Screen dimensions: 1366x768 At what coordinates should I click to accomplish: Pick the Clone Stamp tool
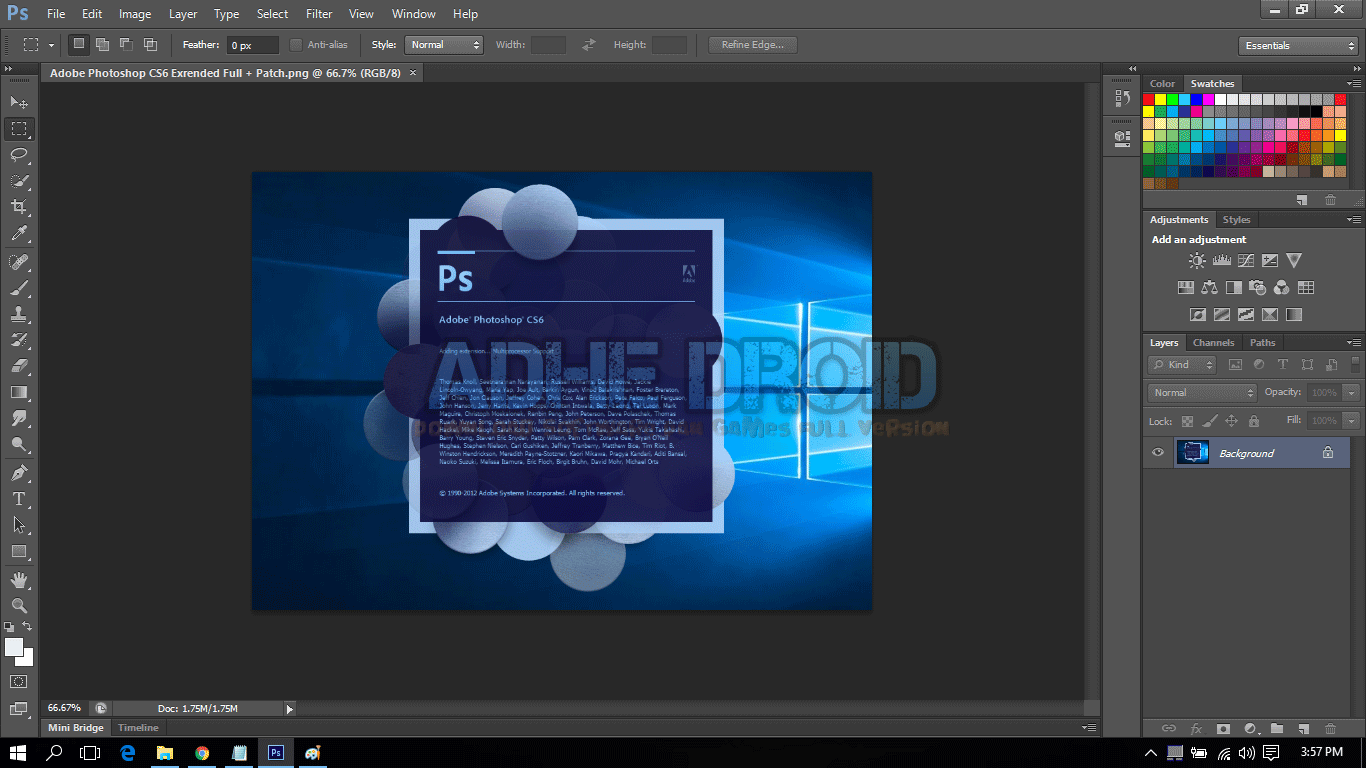19,314
